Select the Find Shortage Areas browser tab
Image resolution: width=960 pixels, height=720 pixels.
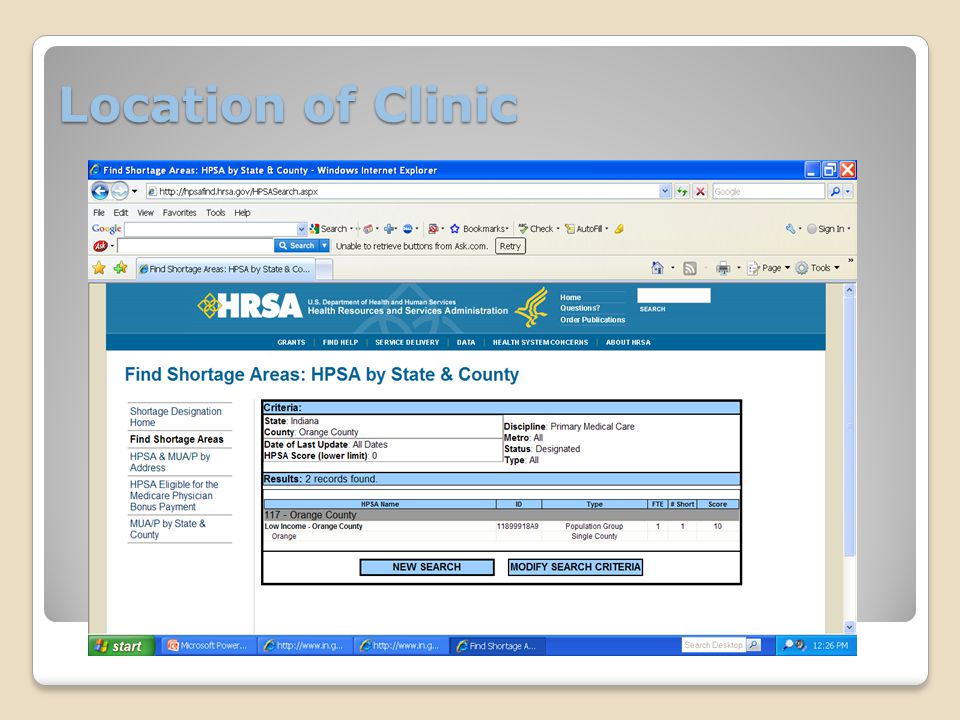point(225,269)
